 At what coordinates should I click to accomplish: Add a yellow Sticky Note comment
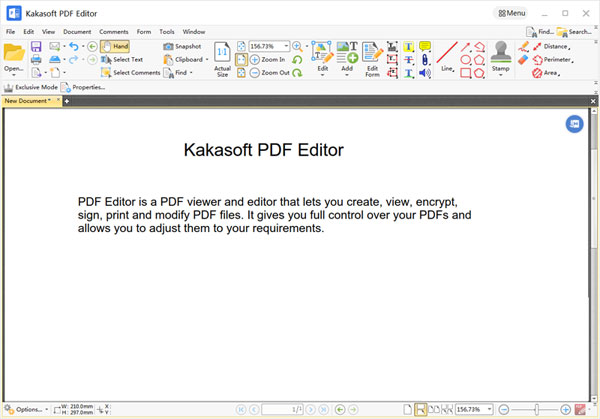pos(425,46)
